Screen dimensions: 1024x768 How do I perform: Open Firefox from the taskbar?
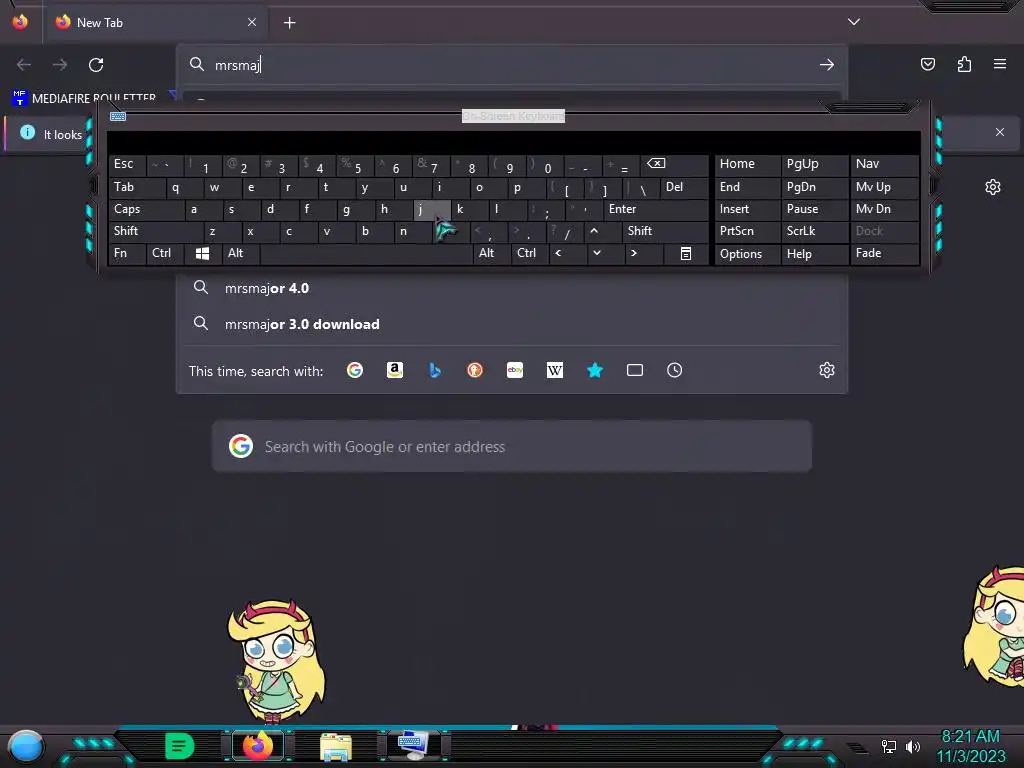[257, 746]
